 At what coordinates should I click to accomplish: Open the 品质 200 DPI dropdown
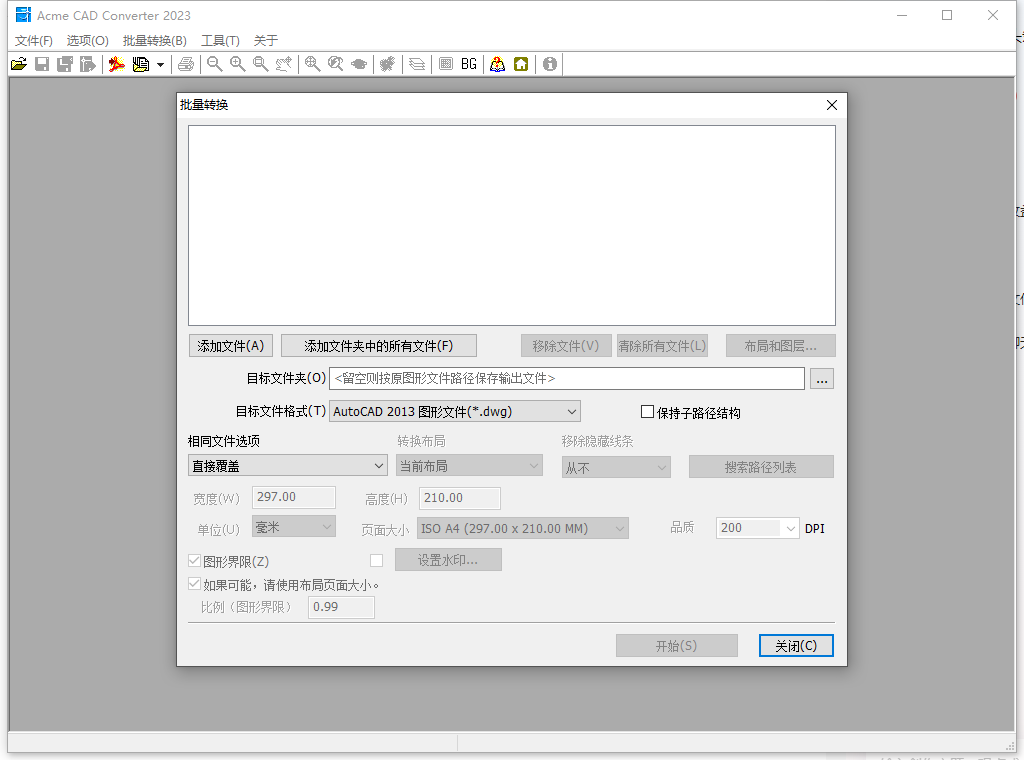758,528
